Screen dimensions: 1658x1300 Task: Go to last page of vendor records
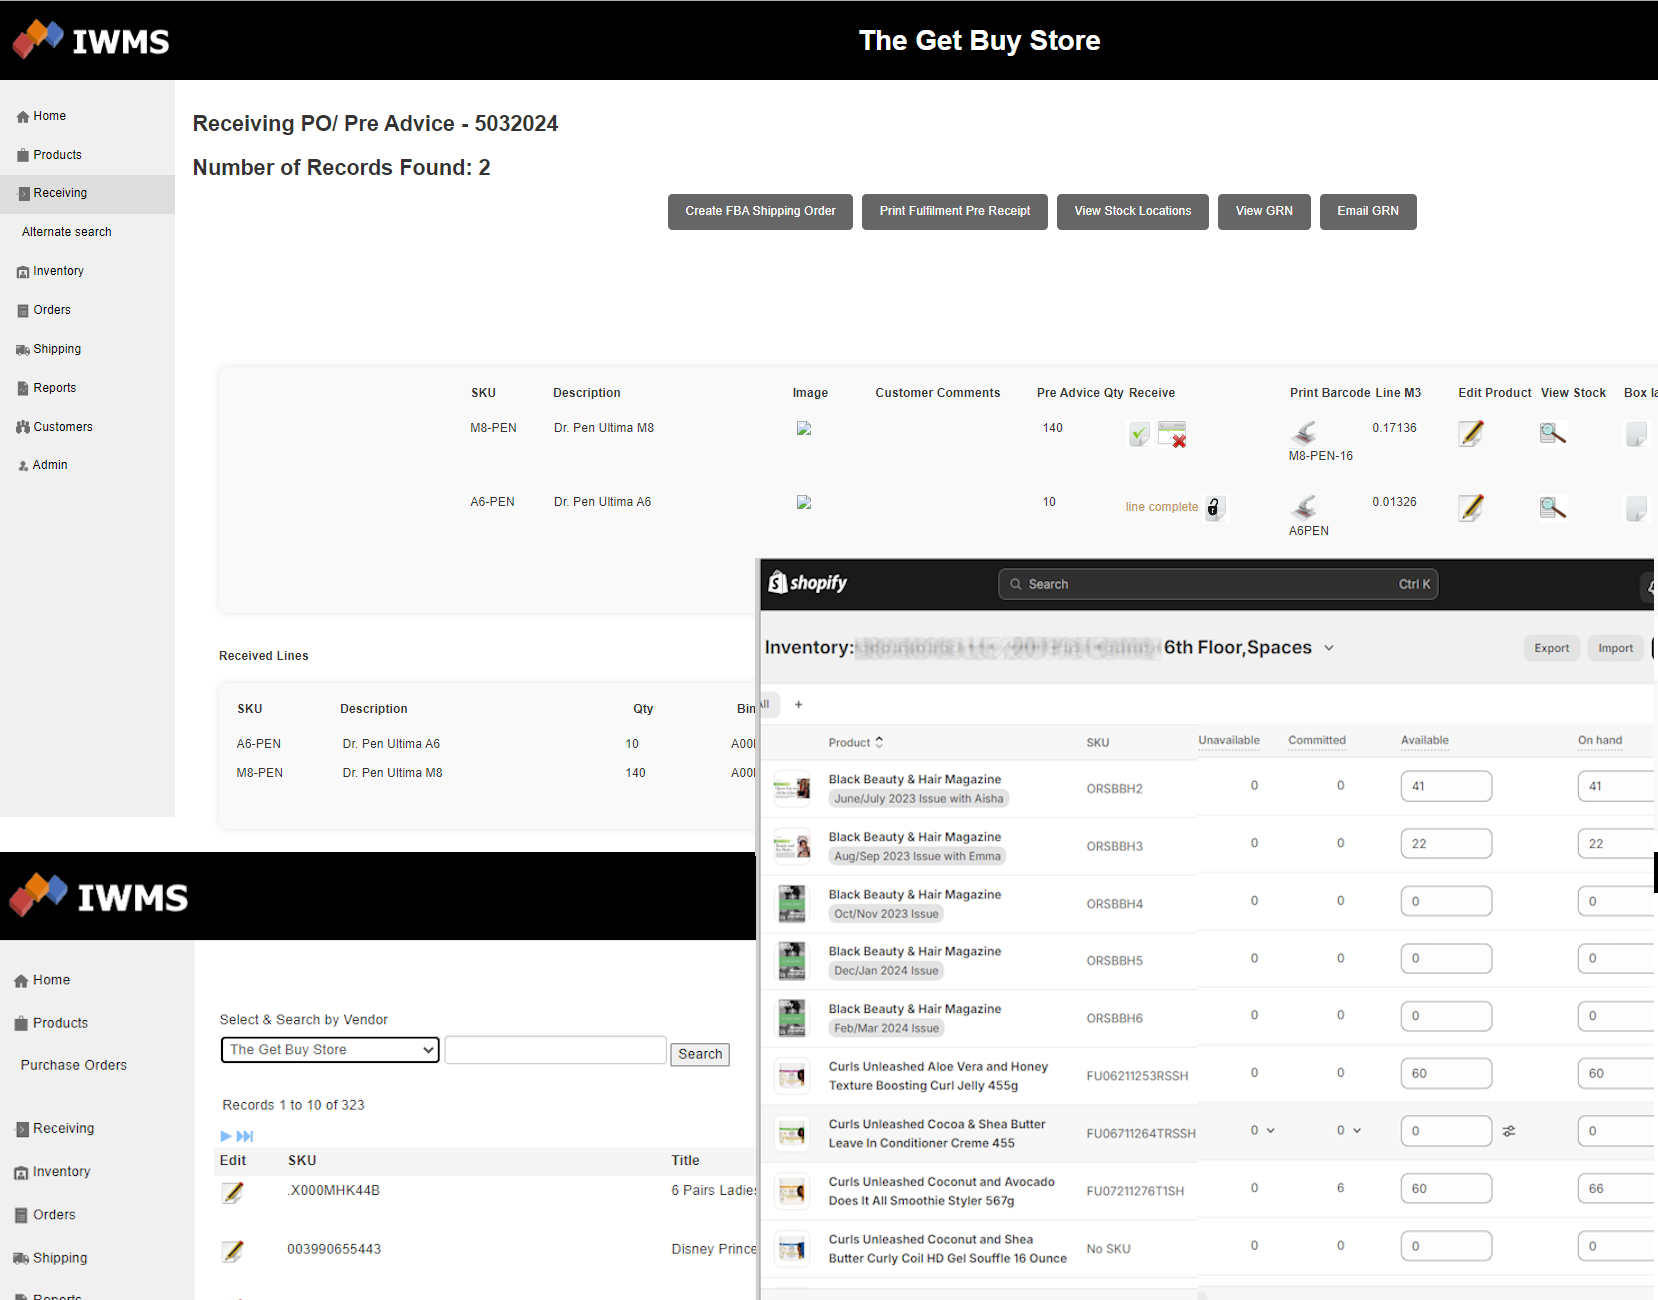point(245,1136)
